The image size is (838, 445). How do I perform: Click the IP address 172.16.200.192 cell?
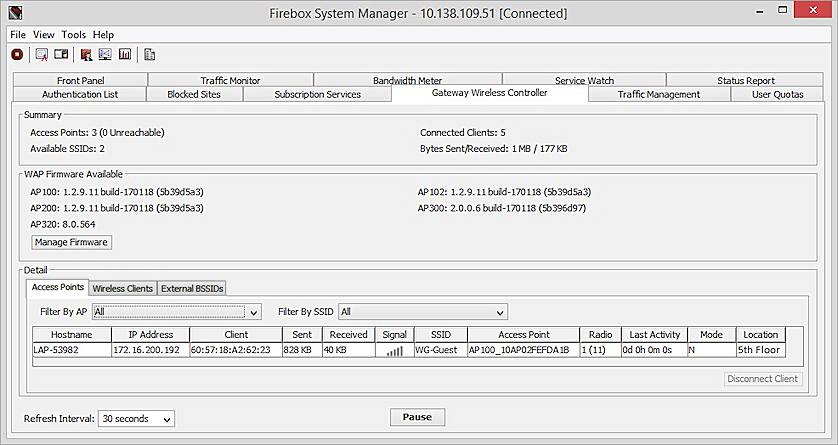[x=151, y=350]
